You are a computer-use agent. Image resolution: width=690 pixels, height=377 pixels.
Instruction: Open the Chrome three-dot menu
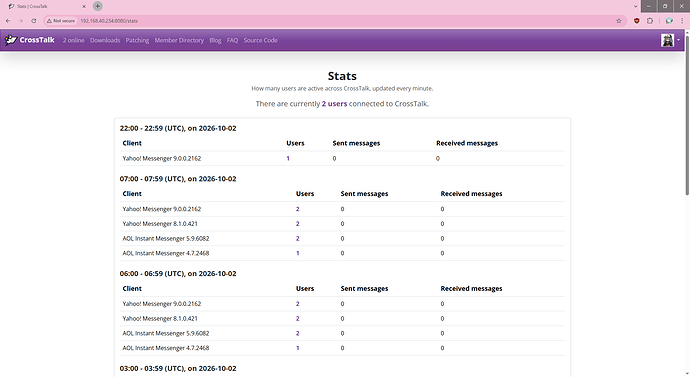(x=682, y=21)
